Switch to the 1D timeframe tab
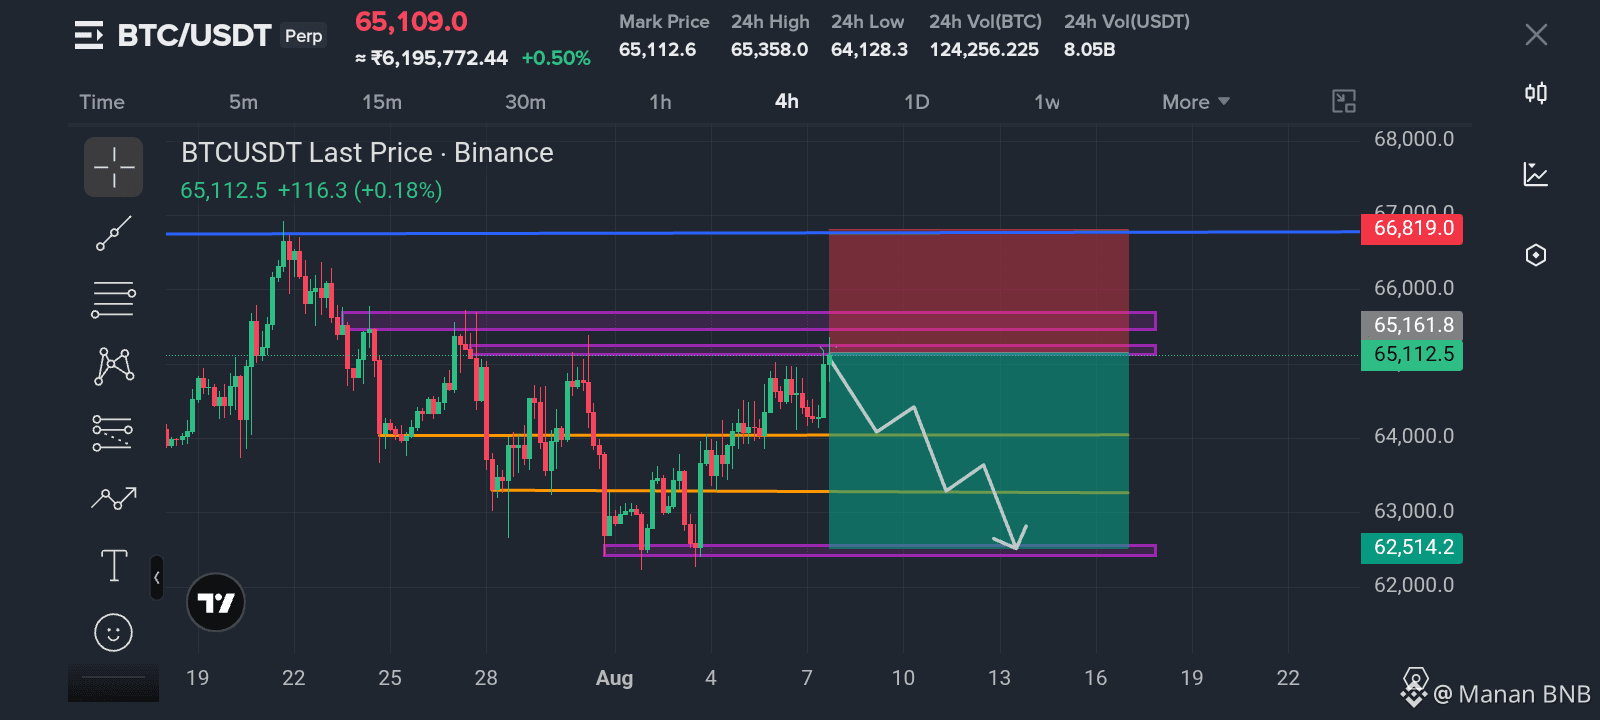 pyautogui.click(x=917, y=102)
